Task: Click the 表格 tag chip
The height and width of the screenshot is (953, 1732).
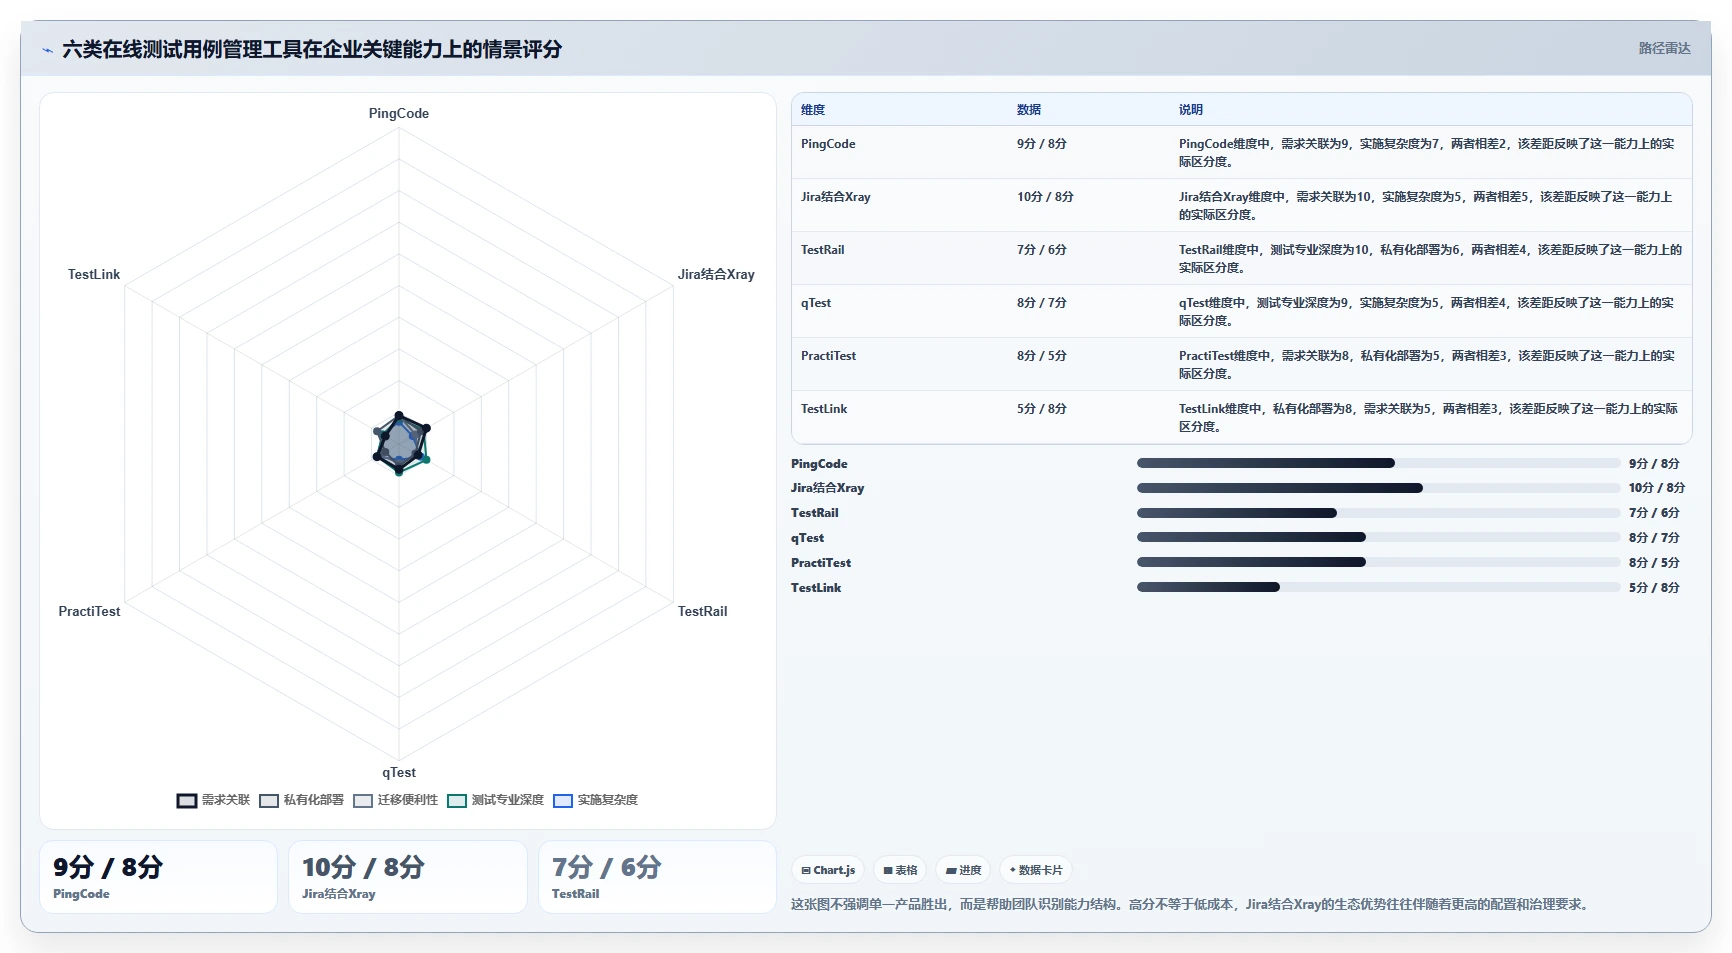Action: (901, 870)
